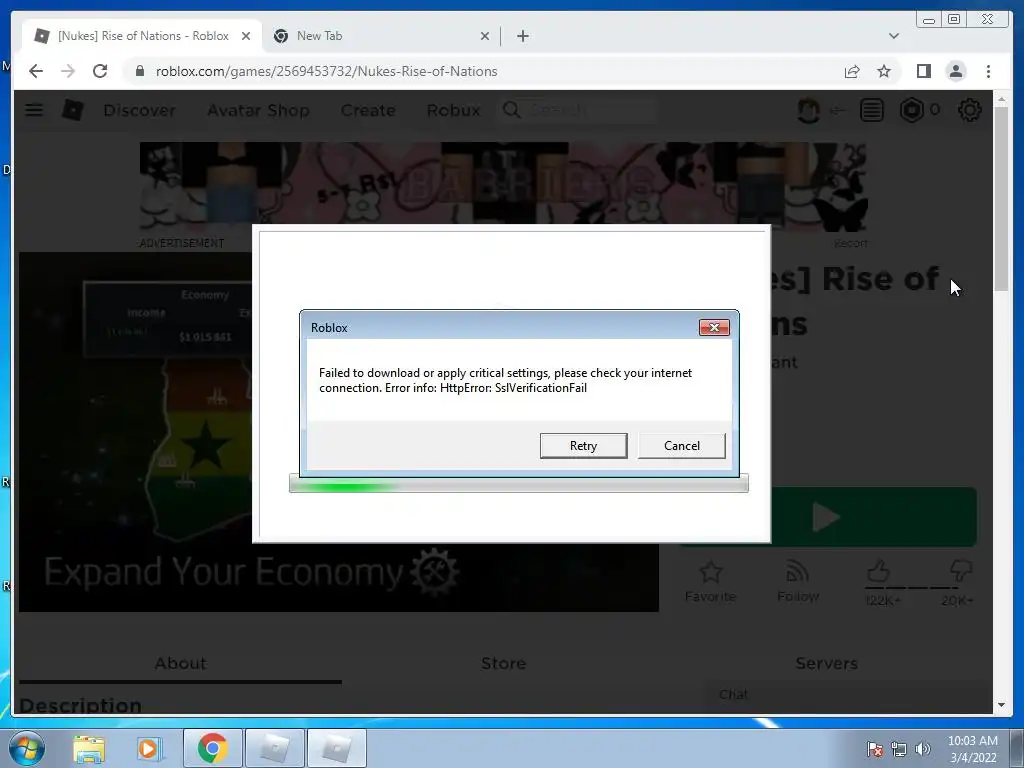Click the advertisement banner image
This screenshot has width=1024, height=768.
click(504, 187)
